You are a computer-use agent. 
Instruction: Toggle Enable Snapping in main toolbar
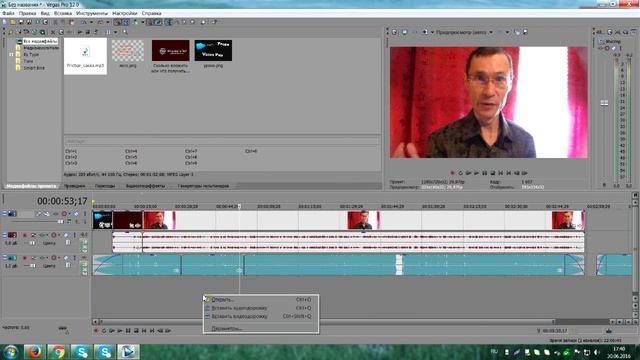coord(118,22)
